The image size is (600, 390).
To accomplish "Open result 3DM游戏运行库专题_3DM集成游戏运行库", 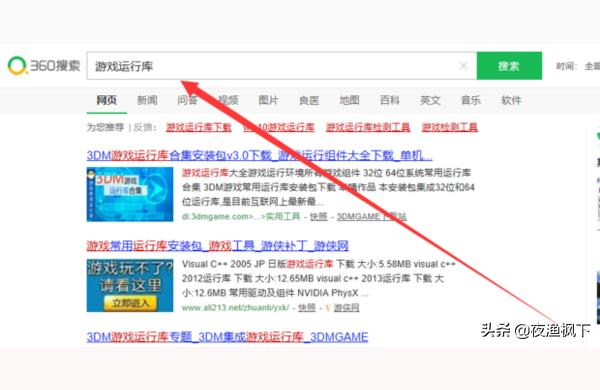I will [227, 337].
